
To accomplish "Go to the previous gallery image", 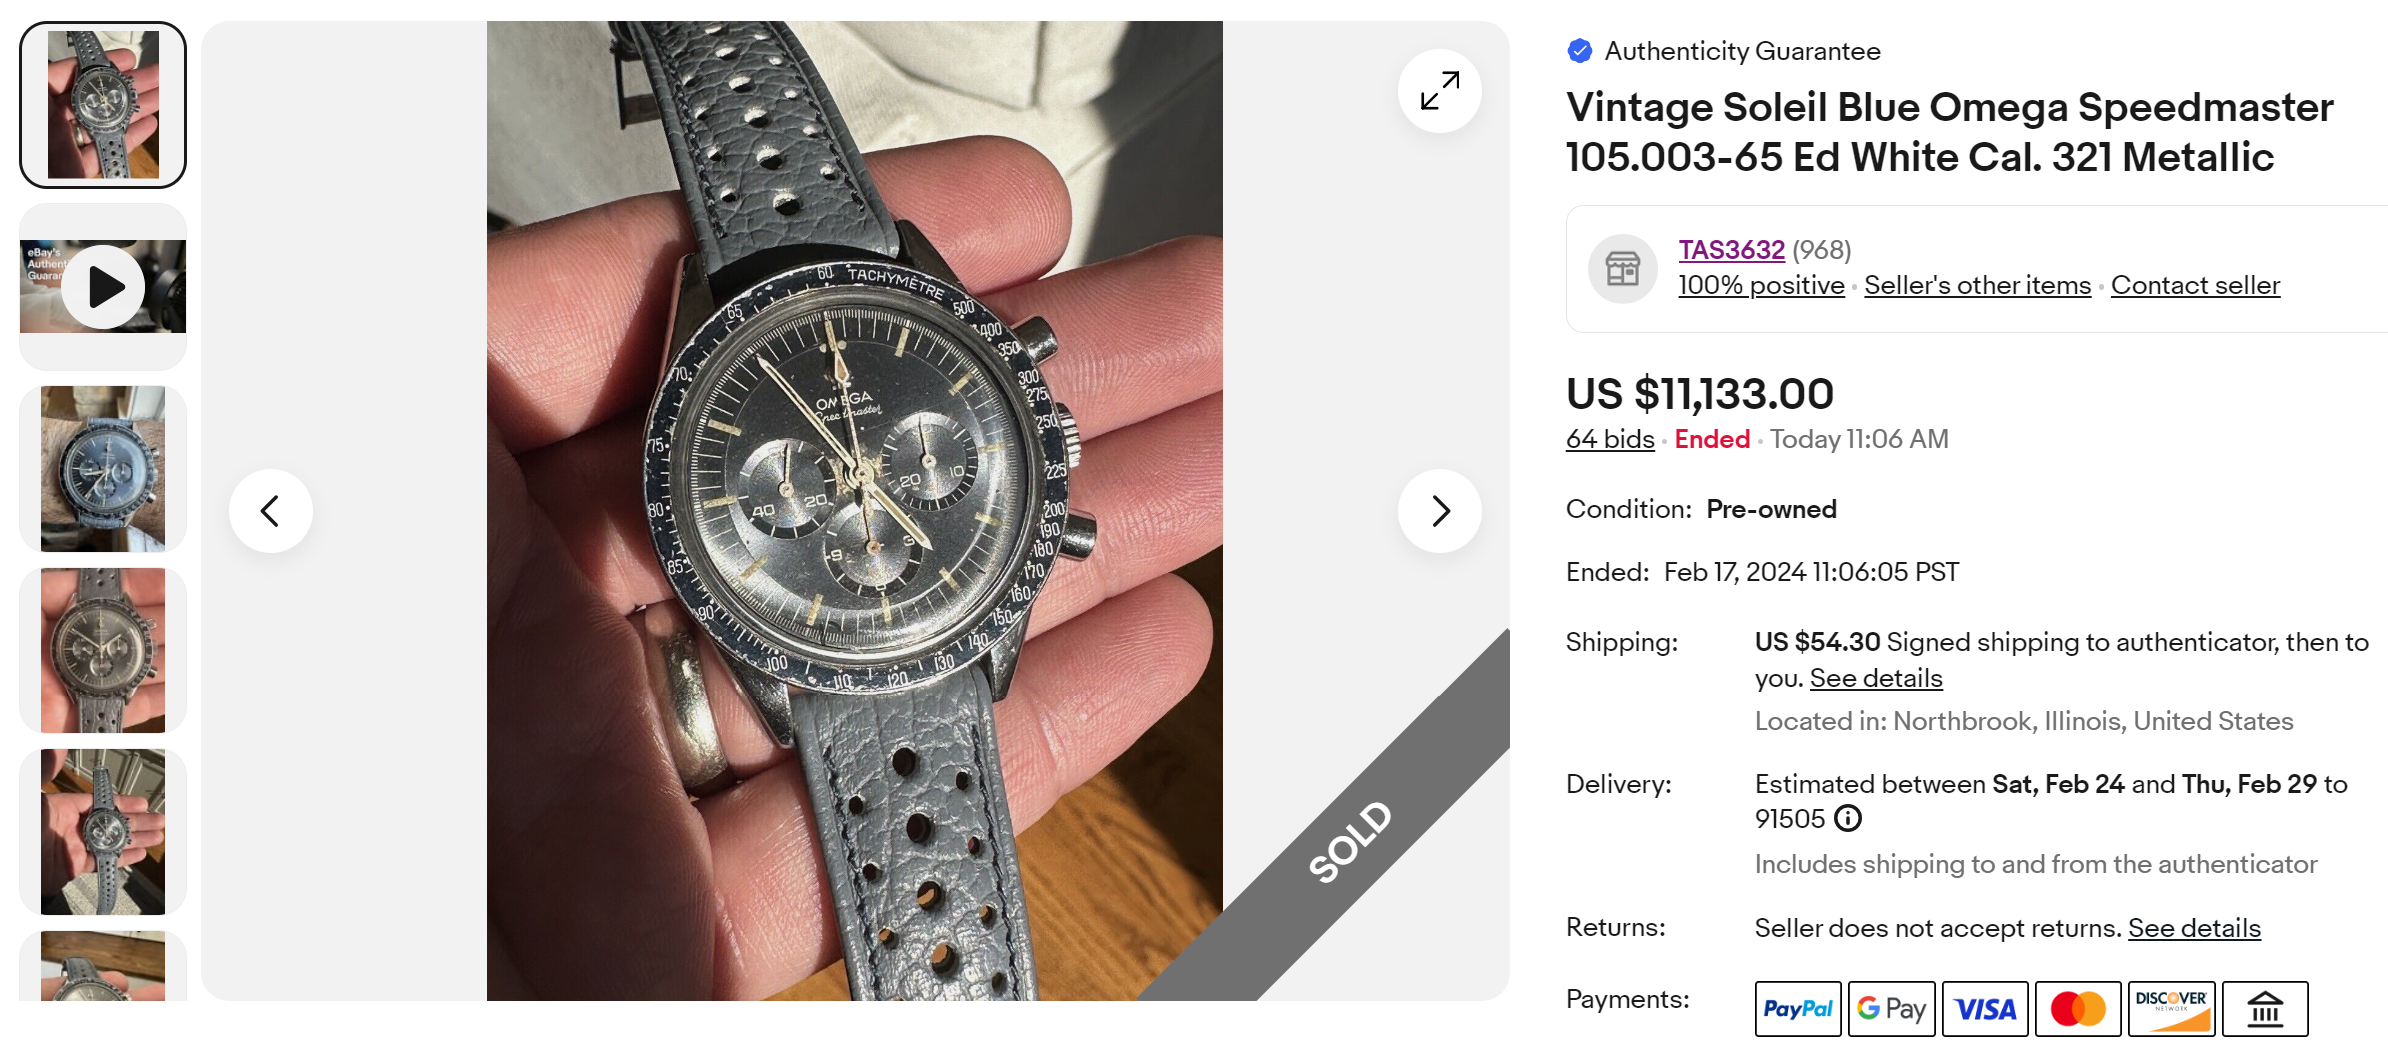I will tap(270, 511).
